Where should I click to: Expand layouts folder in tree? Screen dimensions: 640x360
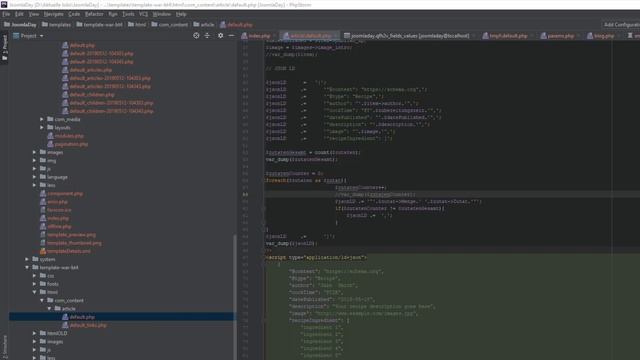coord(42,128)
